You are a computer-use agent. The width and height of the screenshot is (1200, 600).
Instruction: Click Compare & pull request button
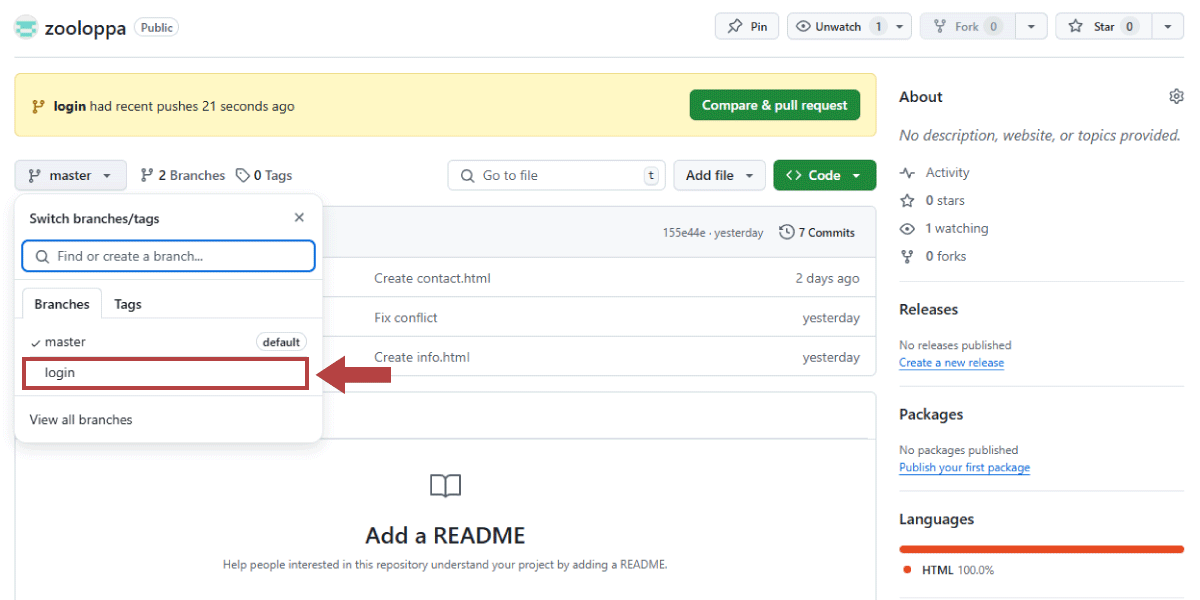tap(775, 105)
